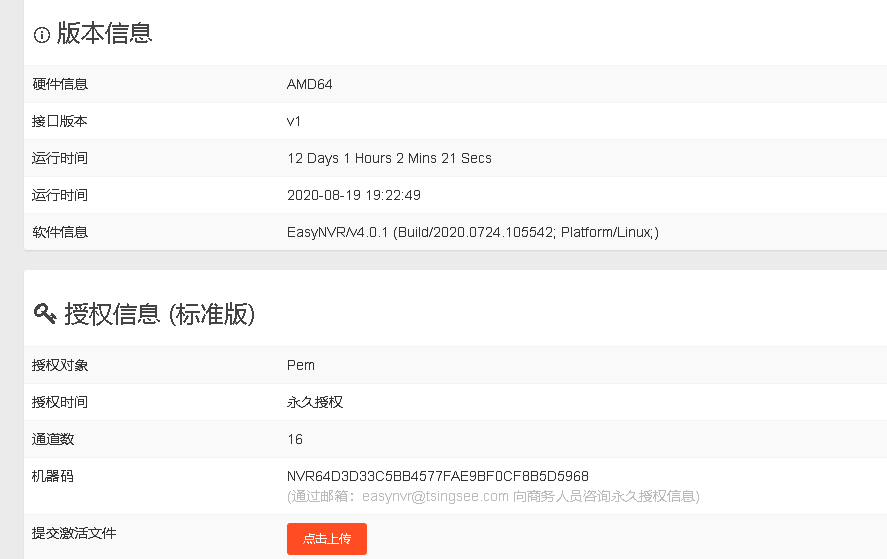
Task: Click the 授权对象 label
Action: point(60,365)
